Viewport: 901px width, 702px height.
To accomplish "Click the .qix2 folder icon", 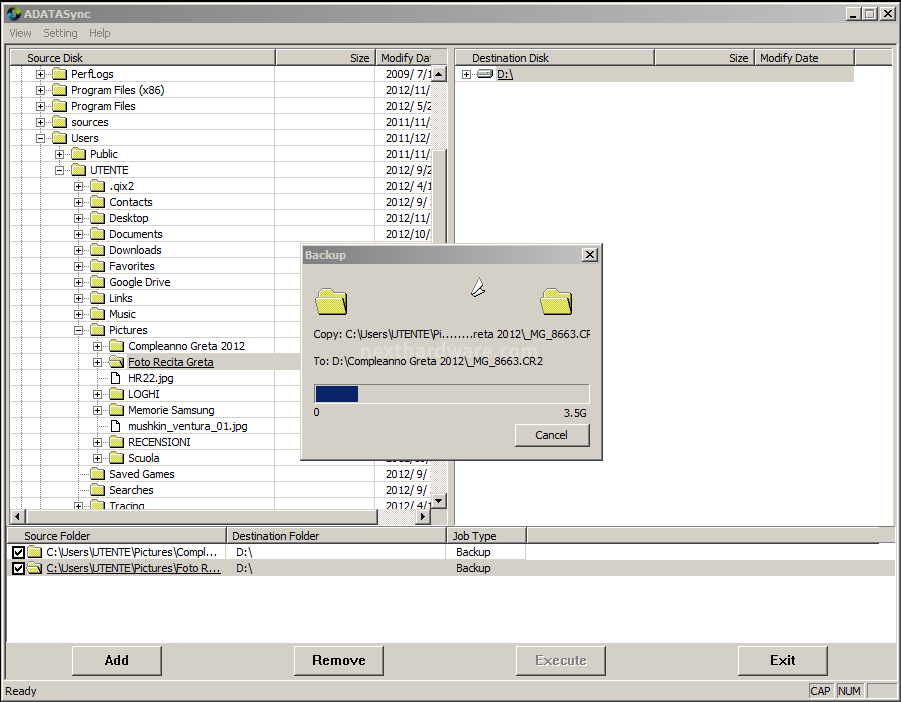I will point(98,187).
